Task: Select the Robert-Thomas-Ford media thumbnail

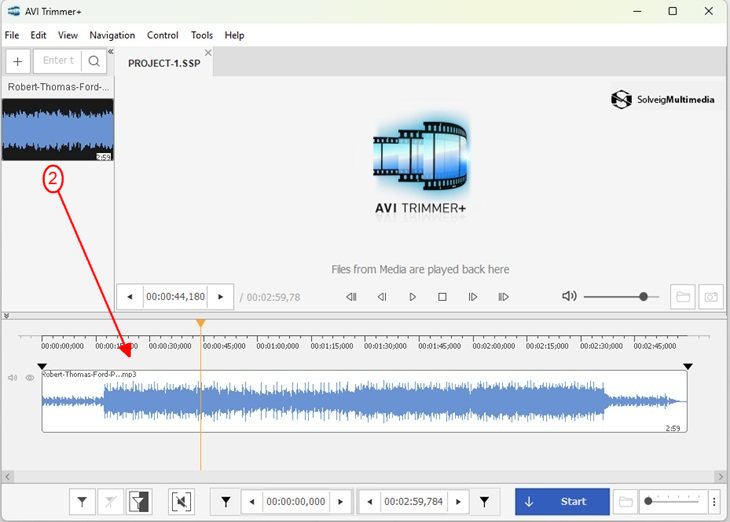Action: 58,129
